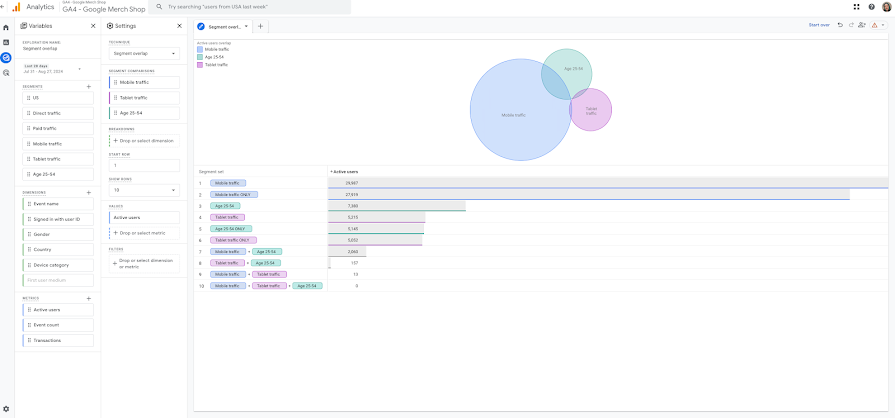Close the Settings panel

pyautogui.click(x=179, y=26)
